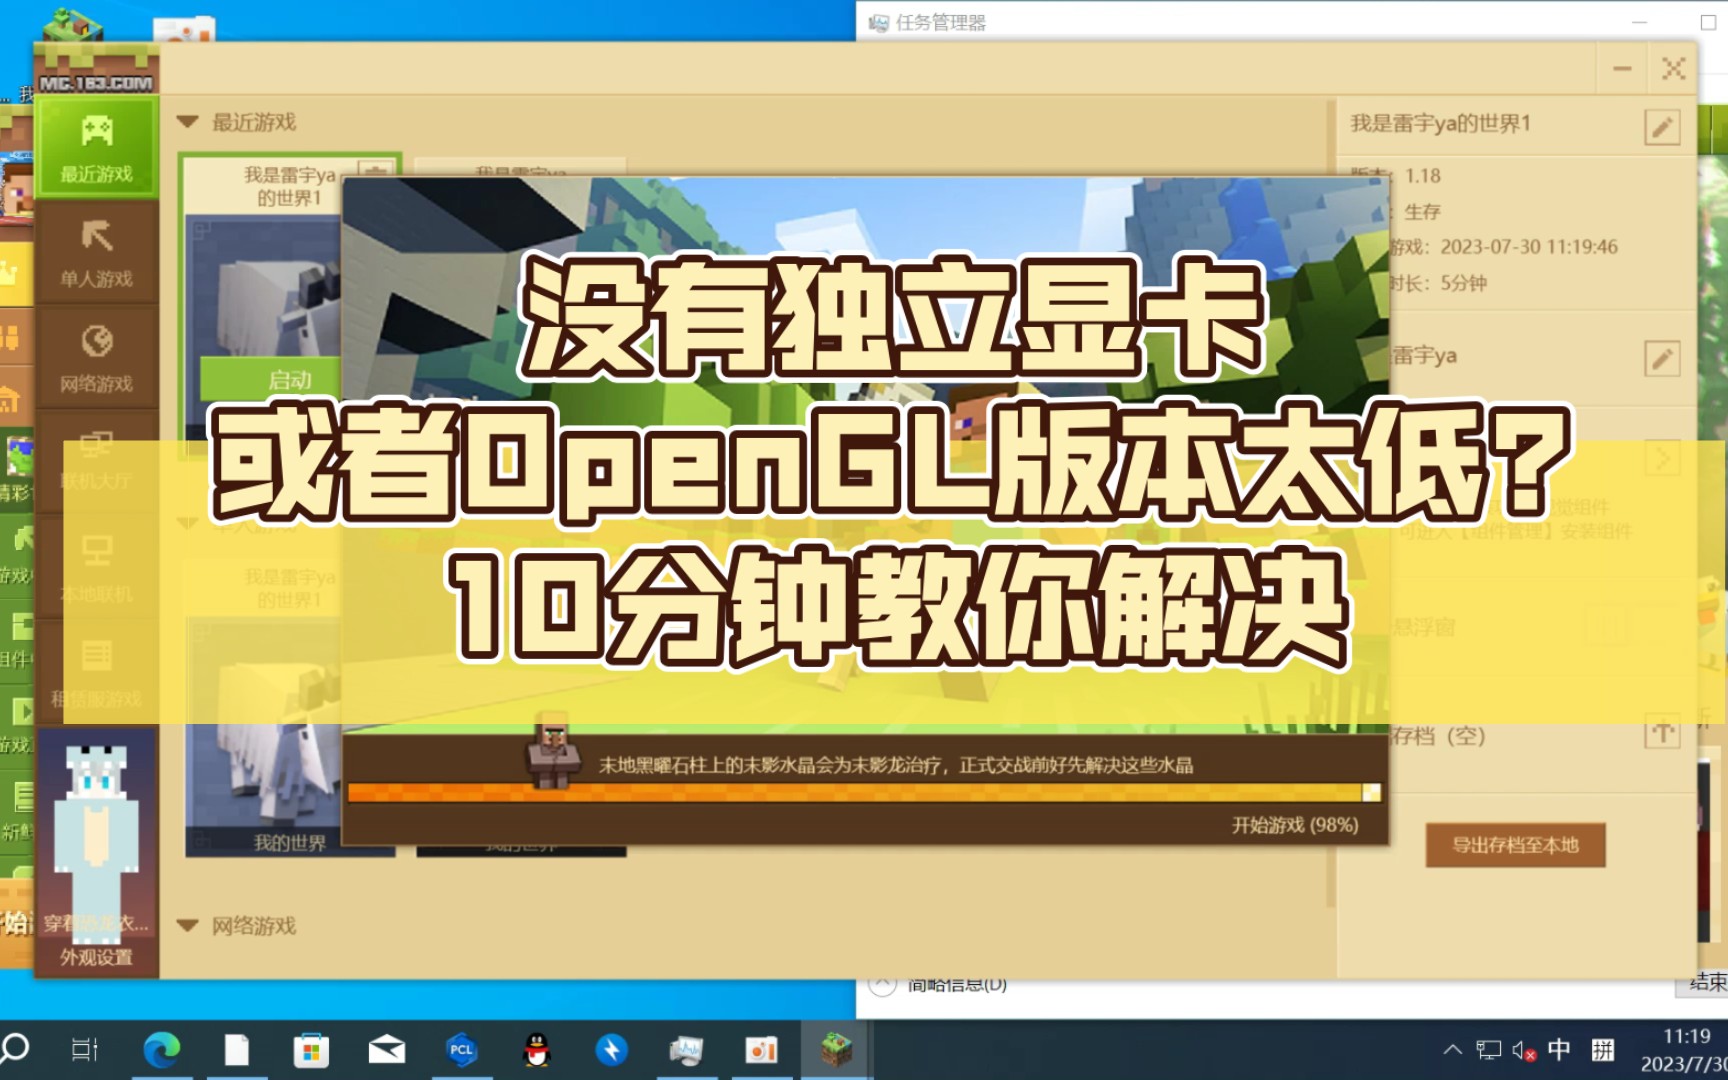
Task: Select the 我是雷宇ya的世界1 world card
Action: tap(290, 305)
